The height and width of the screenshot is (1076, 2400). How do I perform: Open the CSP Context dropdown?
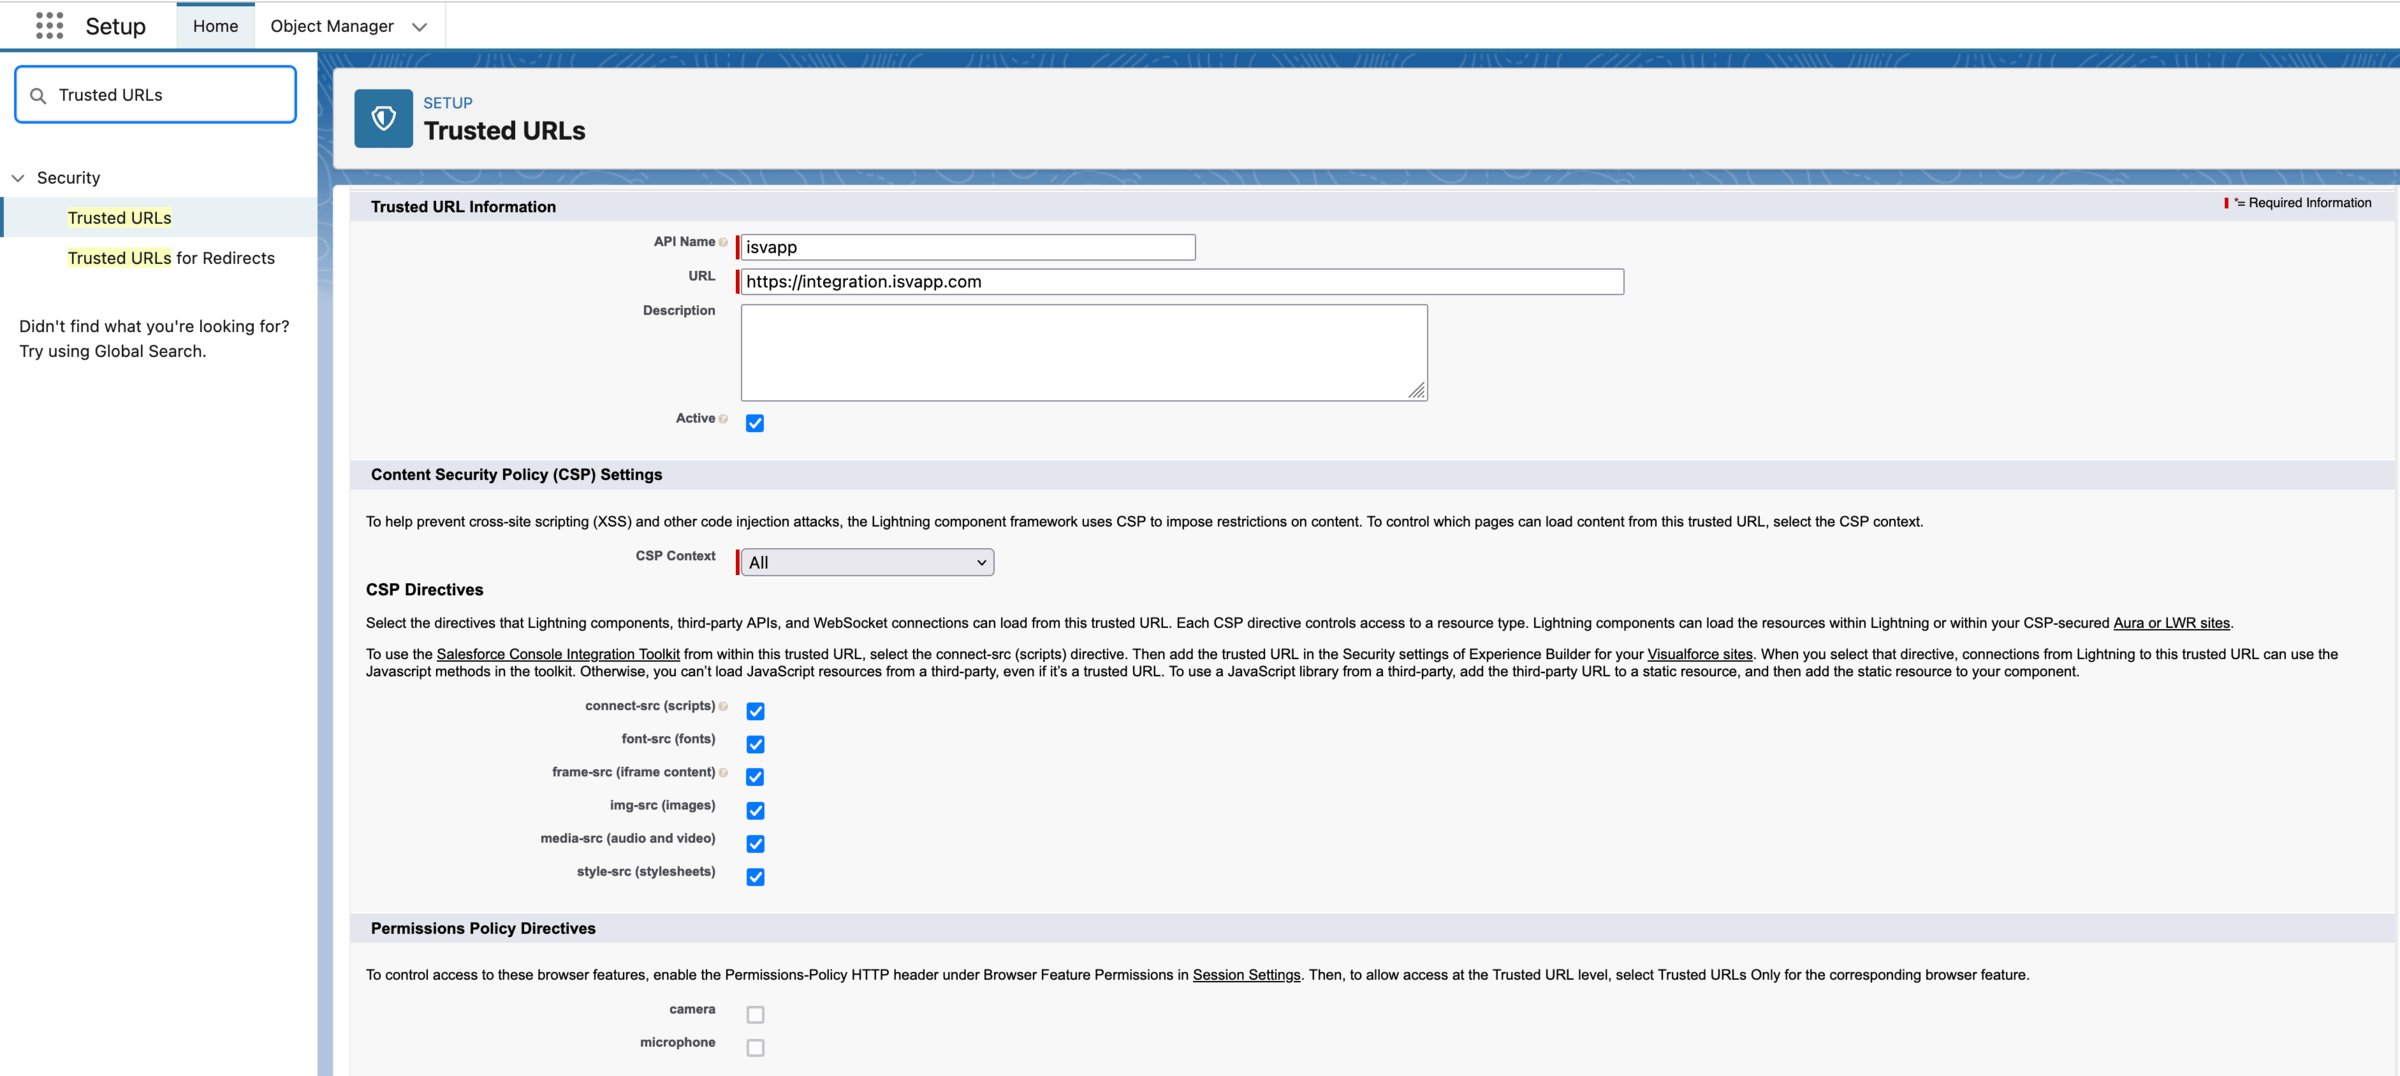pyautogui.click(x=867, y=562)
